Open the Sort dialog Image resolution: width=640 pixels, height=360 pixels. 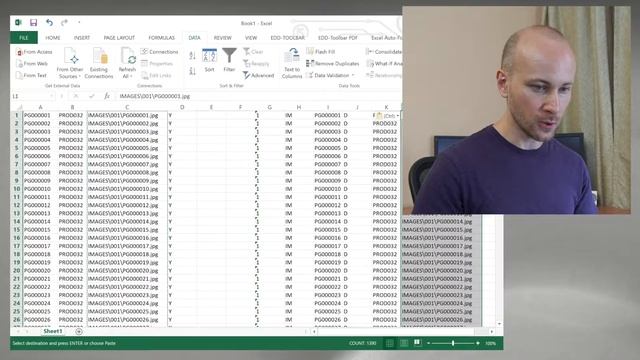[x=209, y=60]
